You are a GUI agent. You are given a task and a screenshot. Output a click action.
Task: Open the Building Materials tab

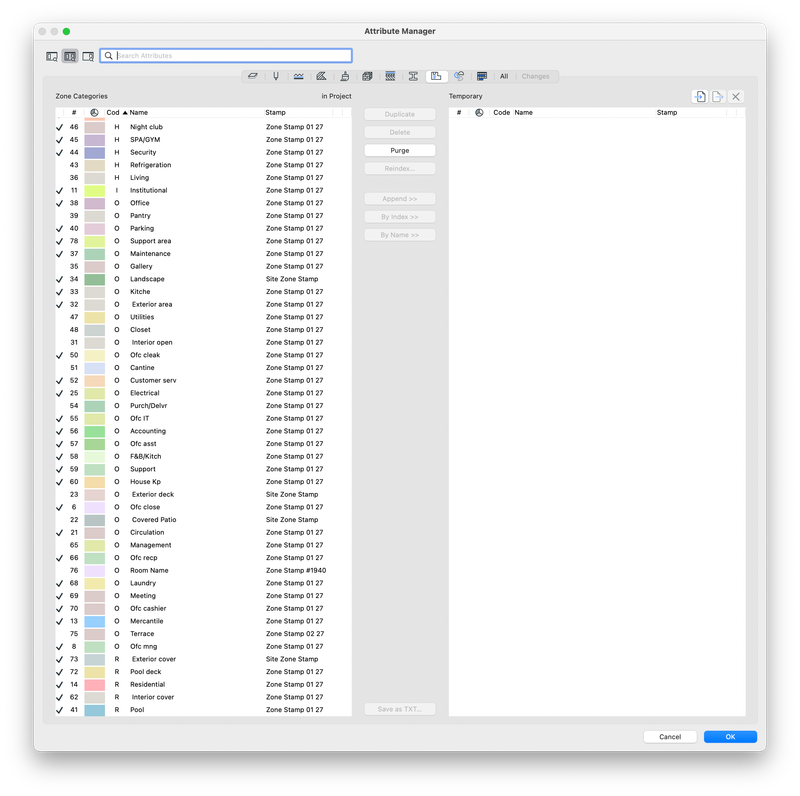click(x=367, y=77)
